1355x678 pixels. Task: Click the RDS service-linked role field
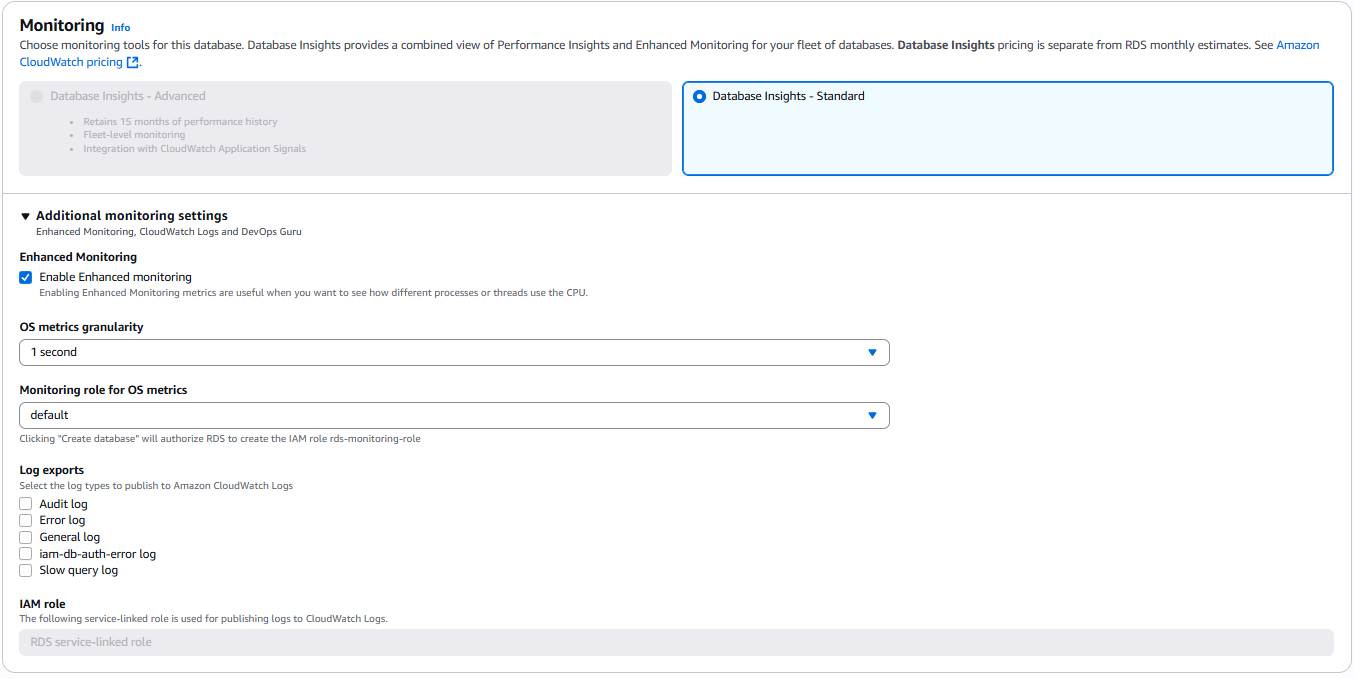tap(676, 642)
